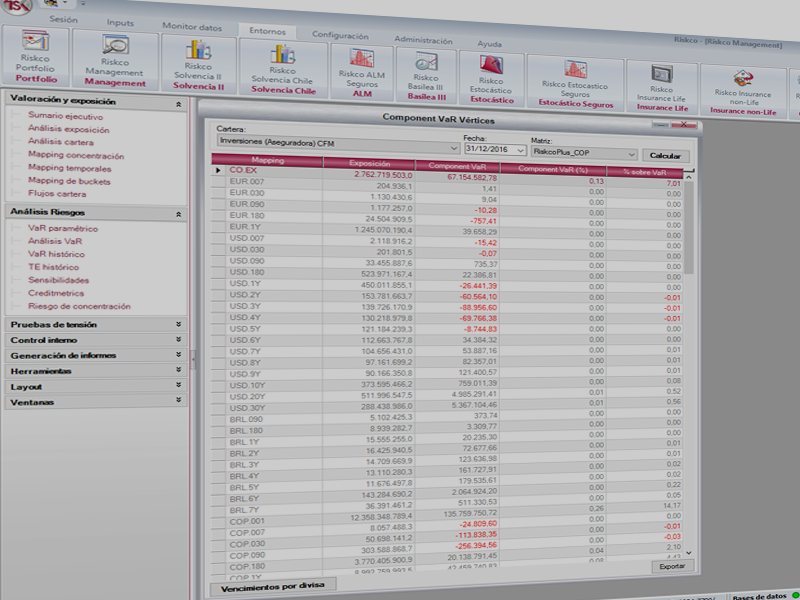Open Sumario ejecutivo in the sidebar

(65, 117)
